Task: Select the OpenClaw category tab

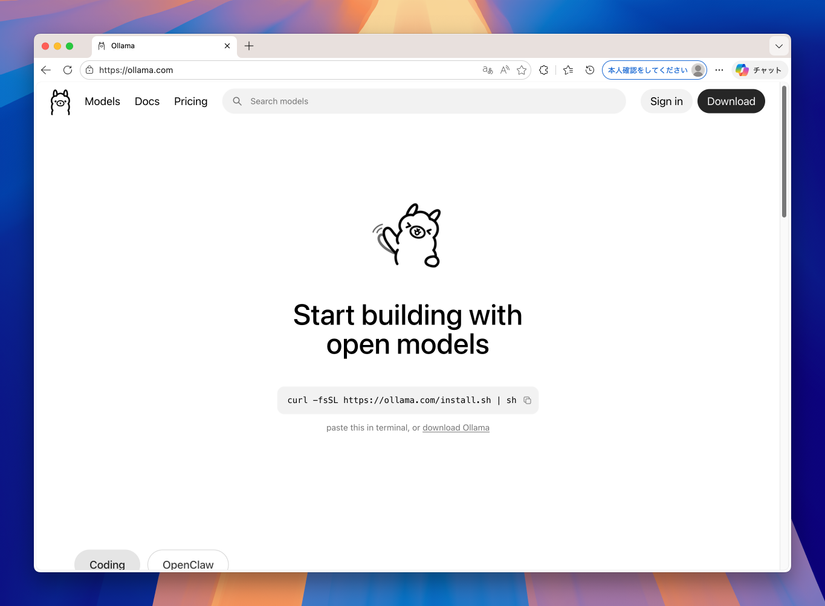Action: point(188,561)
